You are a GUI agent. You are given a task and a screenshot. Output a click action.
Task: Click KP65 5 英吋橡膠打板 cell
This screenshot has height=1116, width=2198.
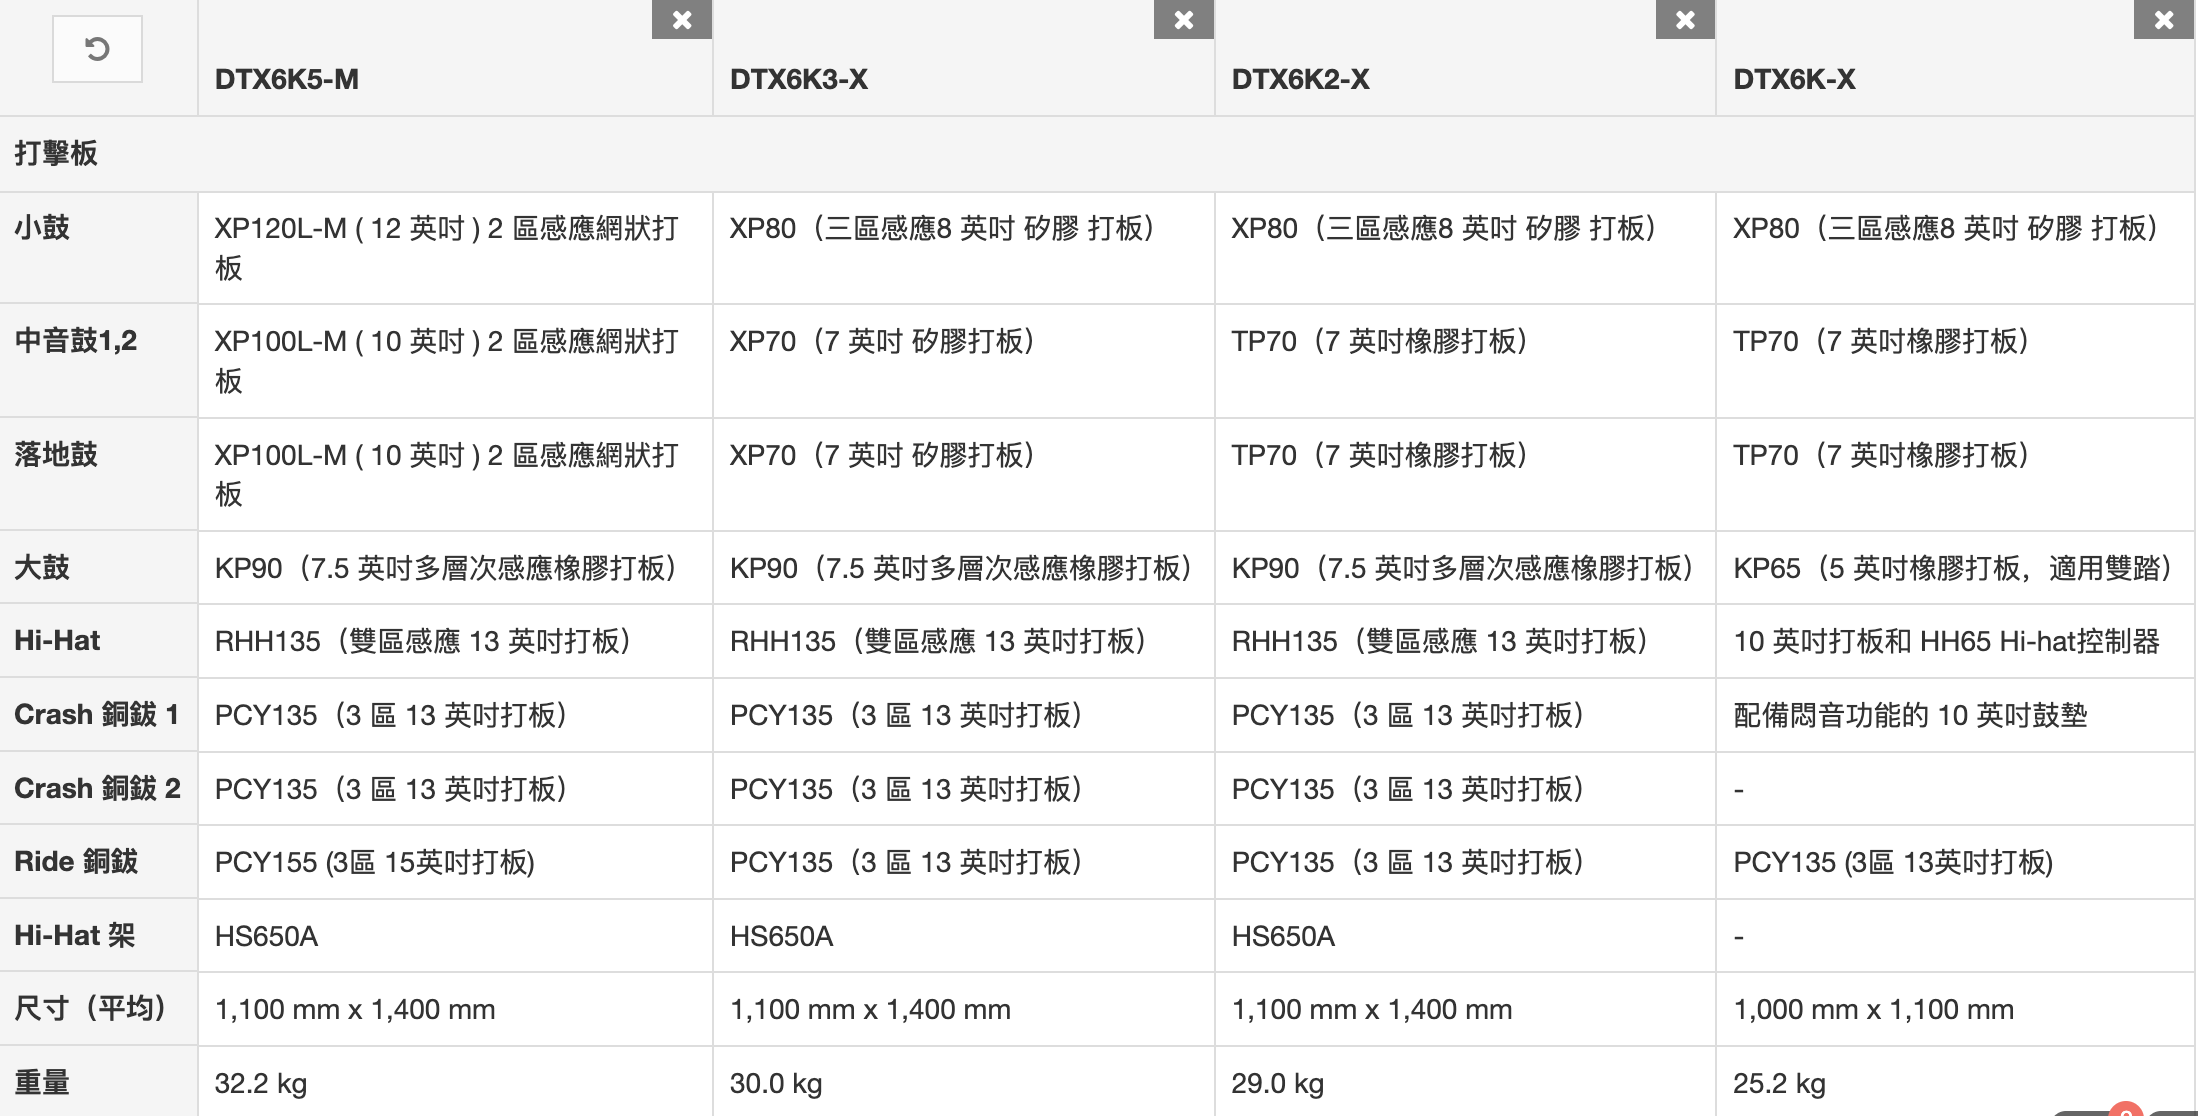tap(1953, 568)
